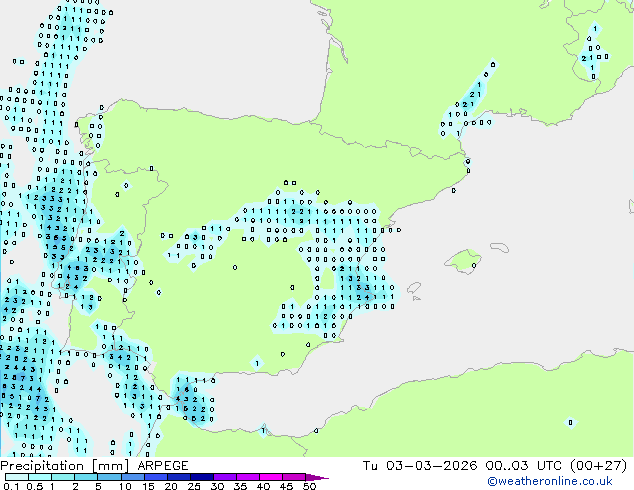634x490 pixels.
Task: Click the '30' legend scale label
Action: [x=217, y=486]
